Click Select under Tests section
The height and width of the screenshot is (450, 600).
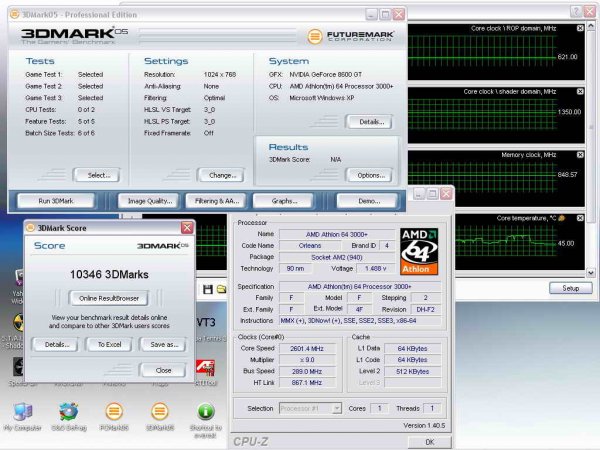pos(98,175)
